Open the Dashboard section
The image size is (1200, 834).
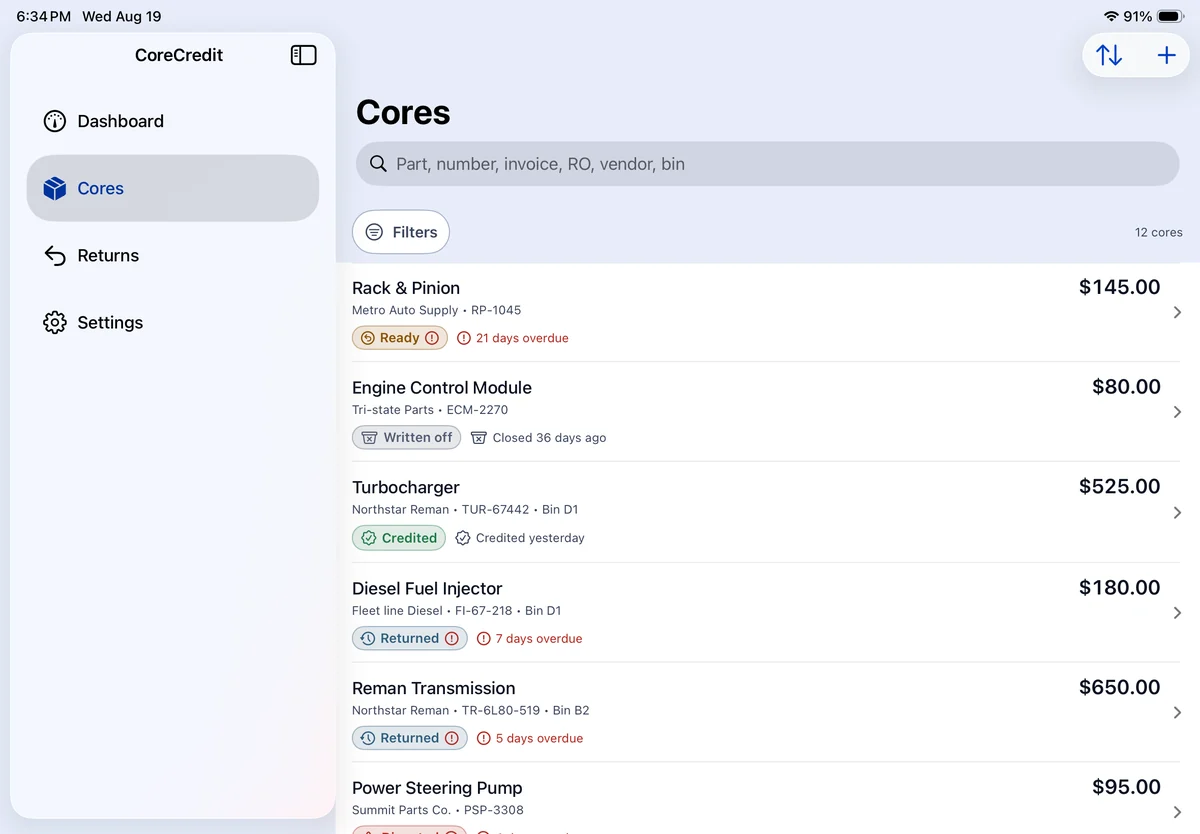pyautogui.click(x=173, y=121)
